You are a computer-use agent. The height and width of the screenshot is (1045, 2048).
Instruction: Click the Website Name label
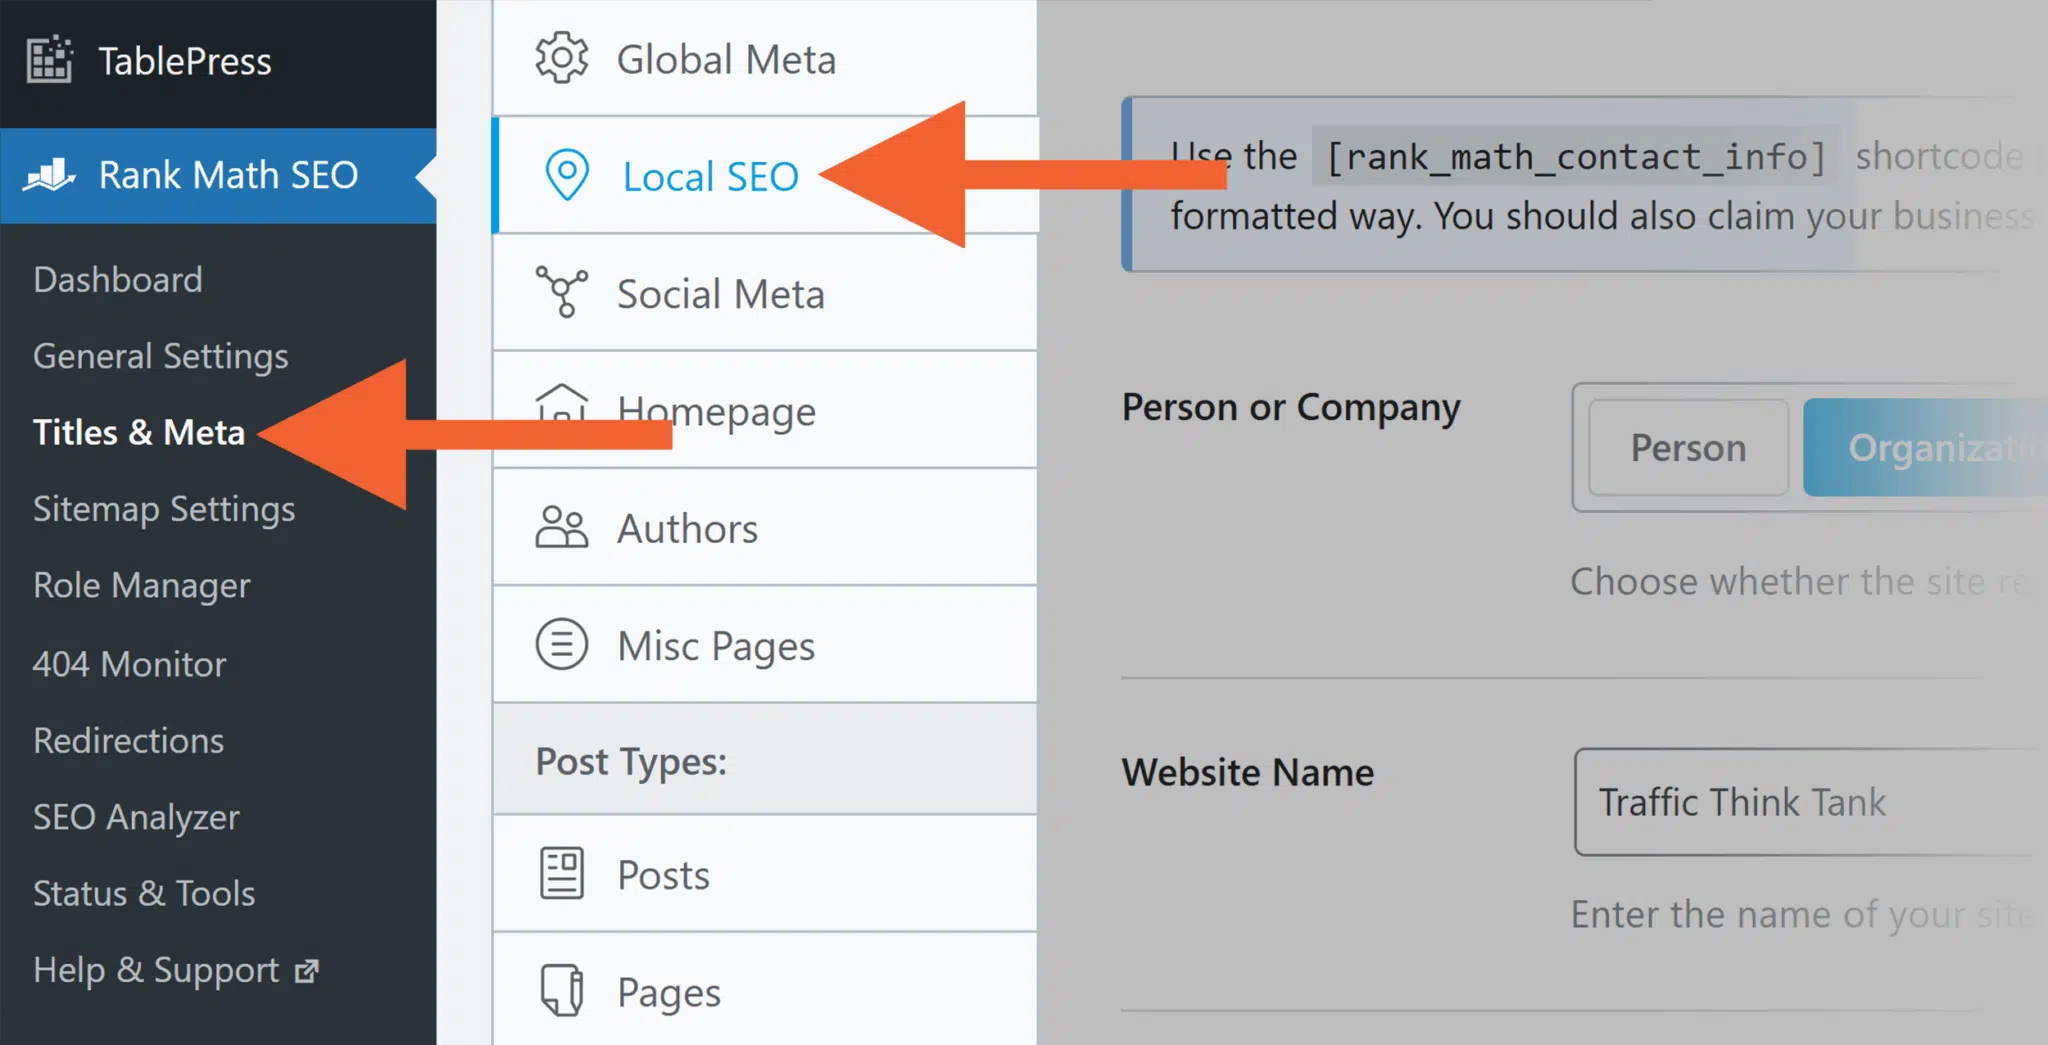point(1248,772)
